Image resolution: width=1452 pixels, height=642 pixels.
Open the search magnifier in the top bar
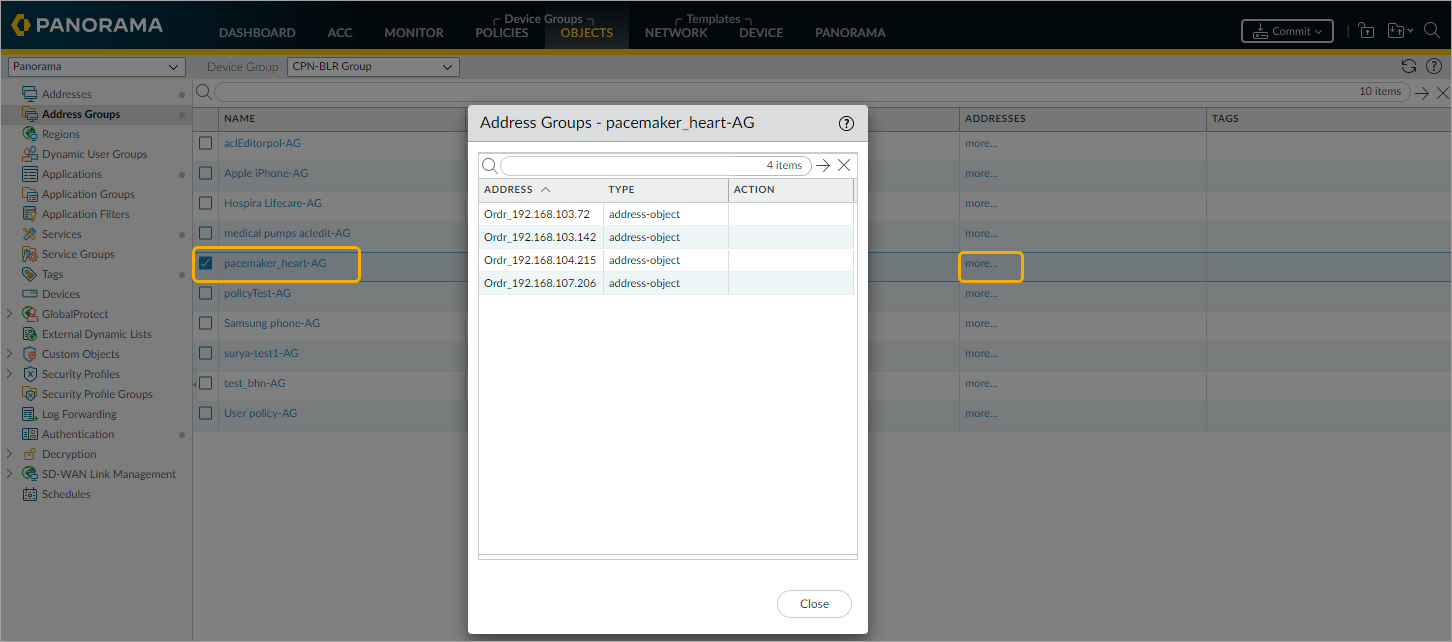[x=1431, y=31]
